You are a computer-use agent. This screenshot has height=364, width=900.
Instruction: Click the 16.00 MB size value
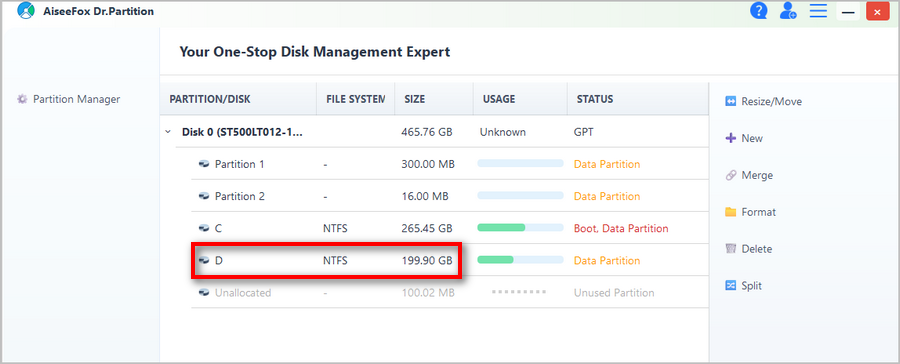tap(424, 196)
